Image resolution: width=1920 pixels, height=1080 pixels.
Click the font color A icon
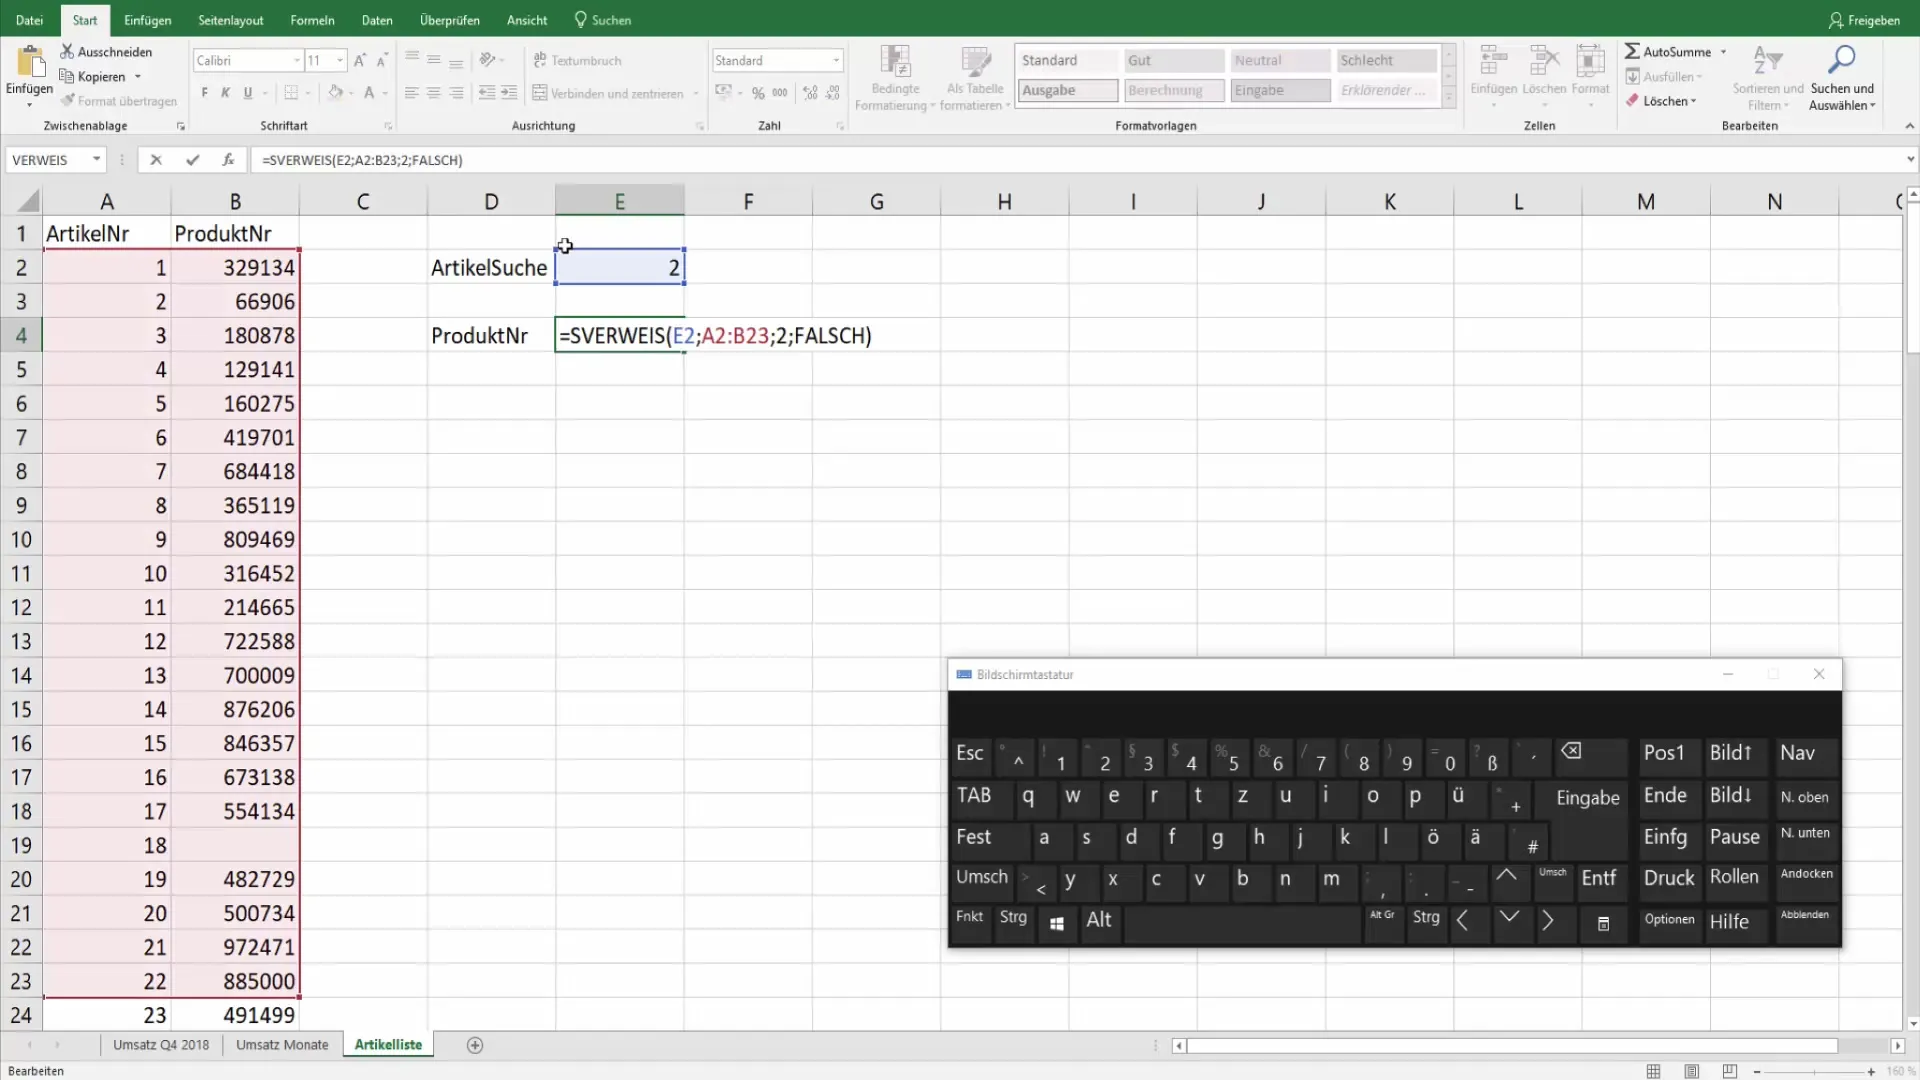369,93
